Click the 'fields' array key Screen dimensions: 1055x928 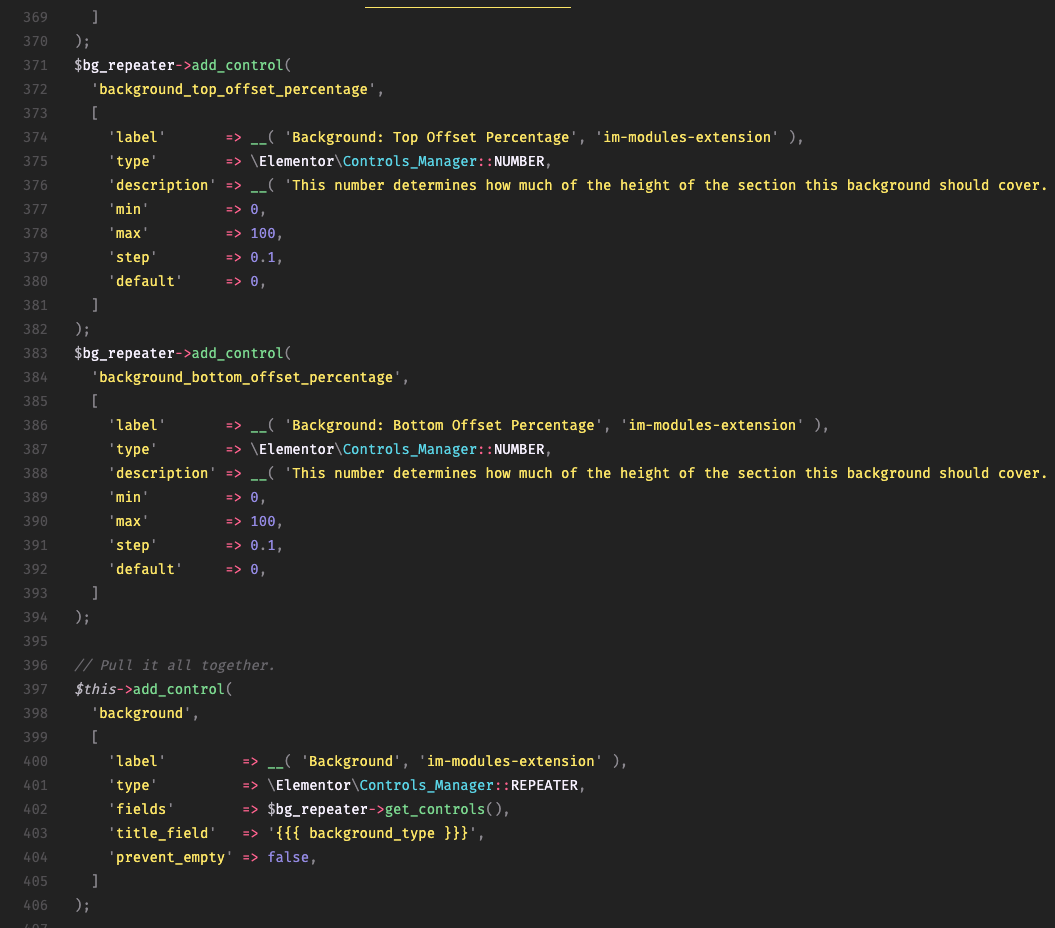coord(141,810)
